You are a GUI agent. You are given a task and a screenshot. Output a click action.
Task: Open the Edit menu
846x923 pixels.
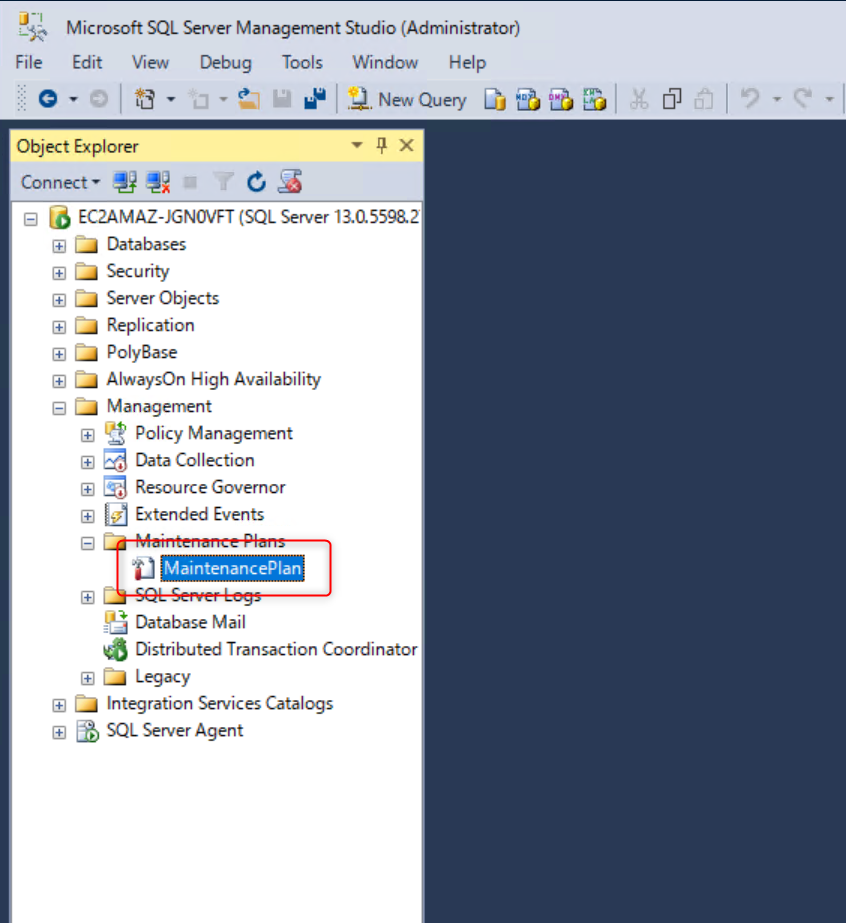click(x=87, y=62)
